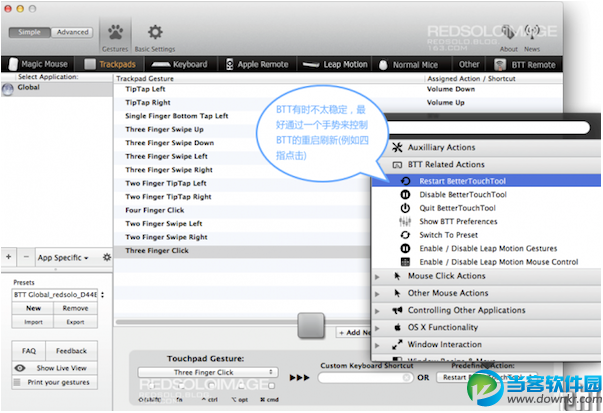This screenshot has width=603, height=413.
Task: Switch to Magic Mouse tab
Action: 38,64
